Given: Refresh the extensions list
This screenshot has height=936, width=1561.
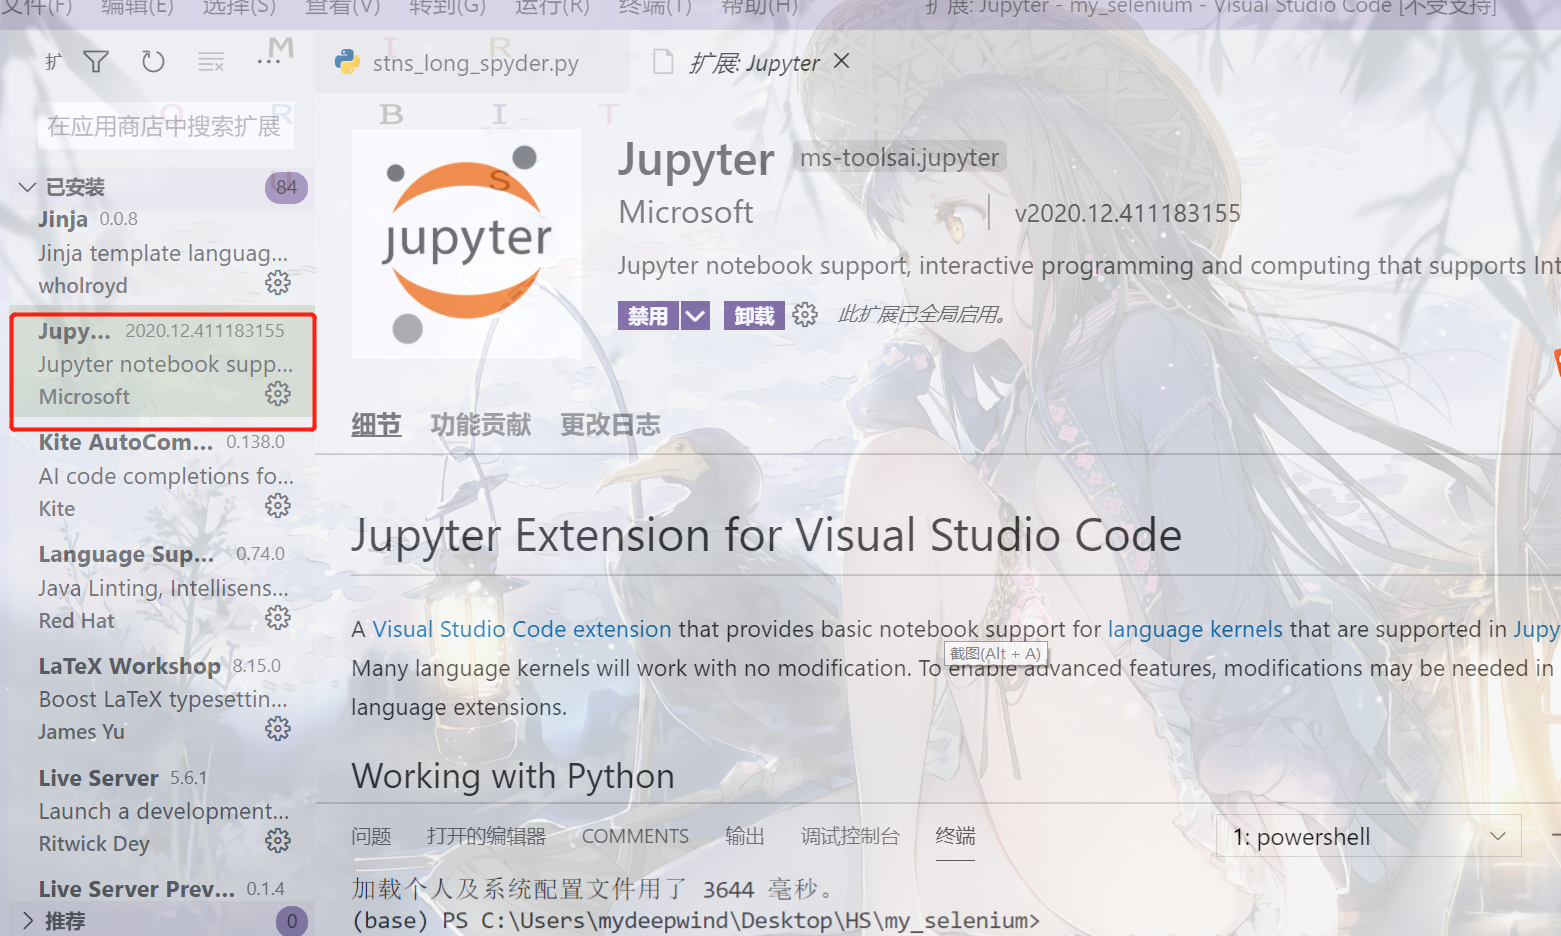Looking at the screenshot, I should point(153,62).
